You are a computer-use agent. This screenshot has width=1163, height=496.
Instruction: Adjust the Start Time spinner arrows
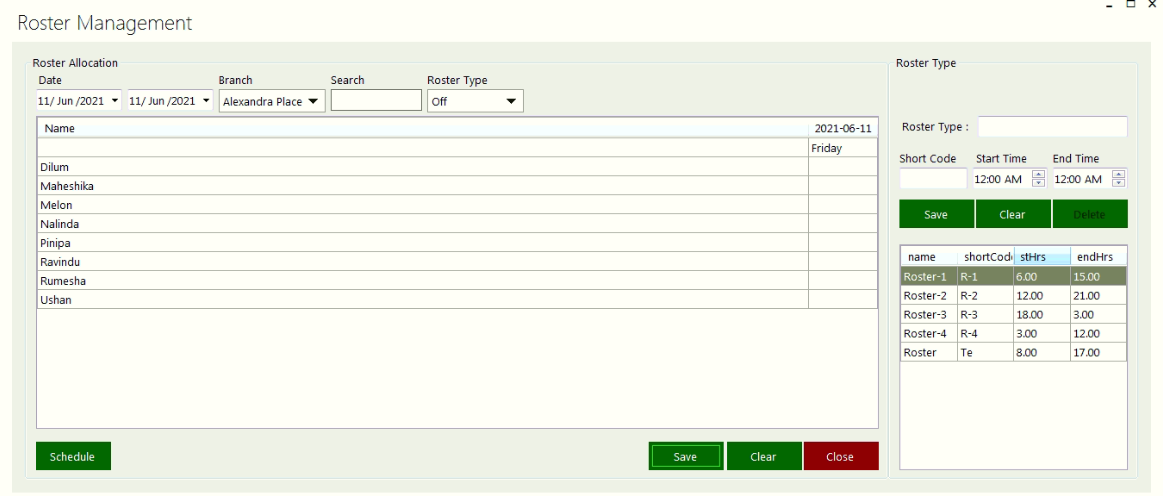[1038, 179]
